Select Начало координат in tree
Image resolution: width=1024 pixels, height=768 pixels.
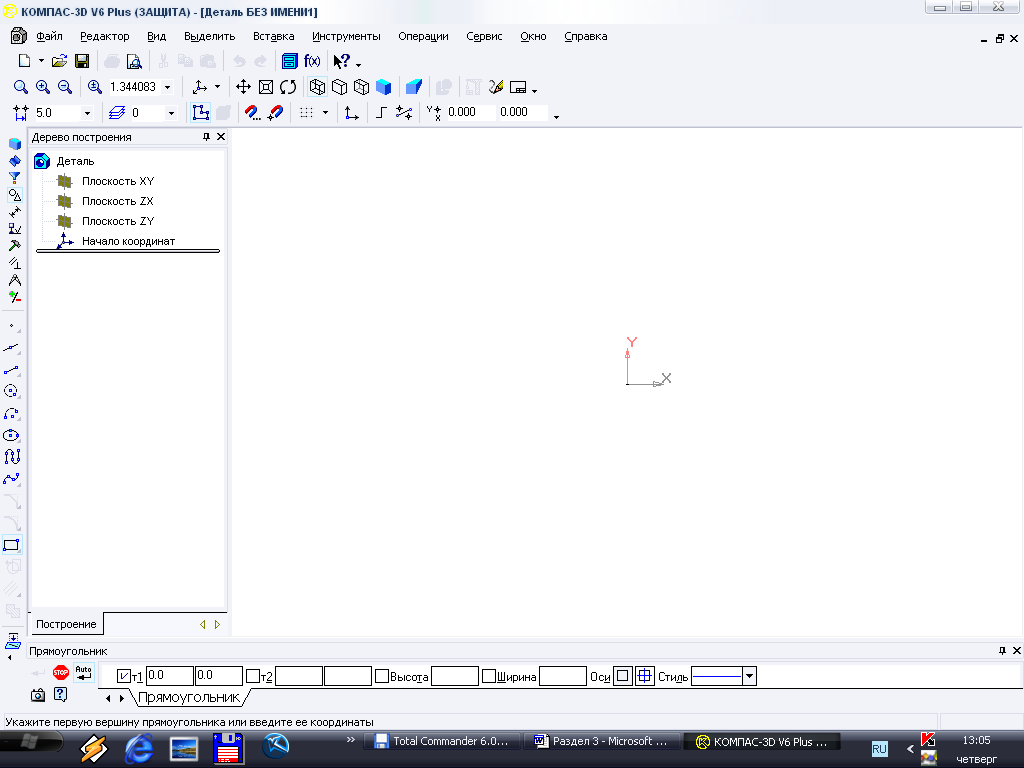pyautogui.click(x=129, y=241)
